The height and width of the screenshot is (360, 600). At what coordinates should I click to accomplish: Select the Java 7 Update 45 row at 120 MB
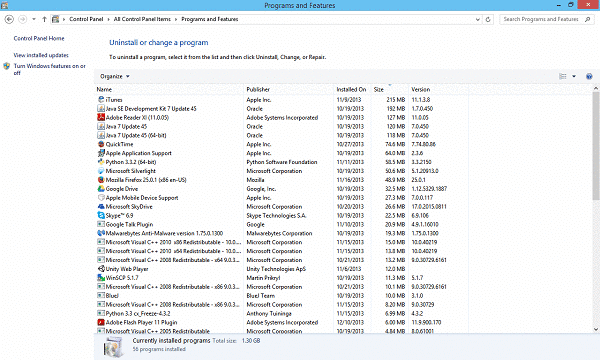(282, 127)
